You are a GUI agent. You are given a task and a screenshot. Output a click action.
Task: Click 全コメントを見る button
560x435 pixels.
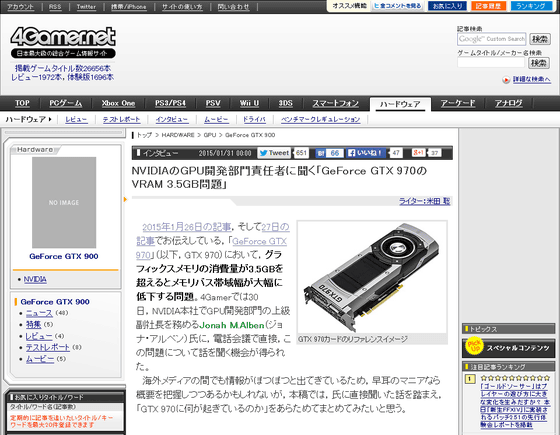point(397,6)
